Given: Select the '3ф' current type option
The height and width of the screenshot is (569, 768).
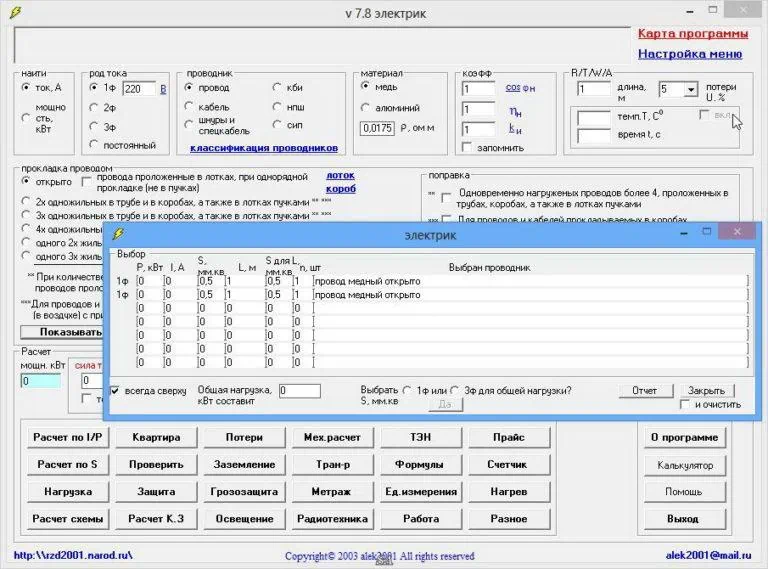Looking at the screenshot, I should pos(94,126).
